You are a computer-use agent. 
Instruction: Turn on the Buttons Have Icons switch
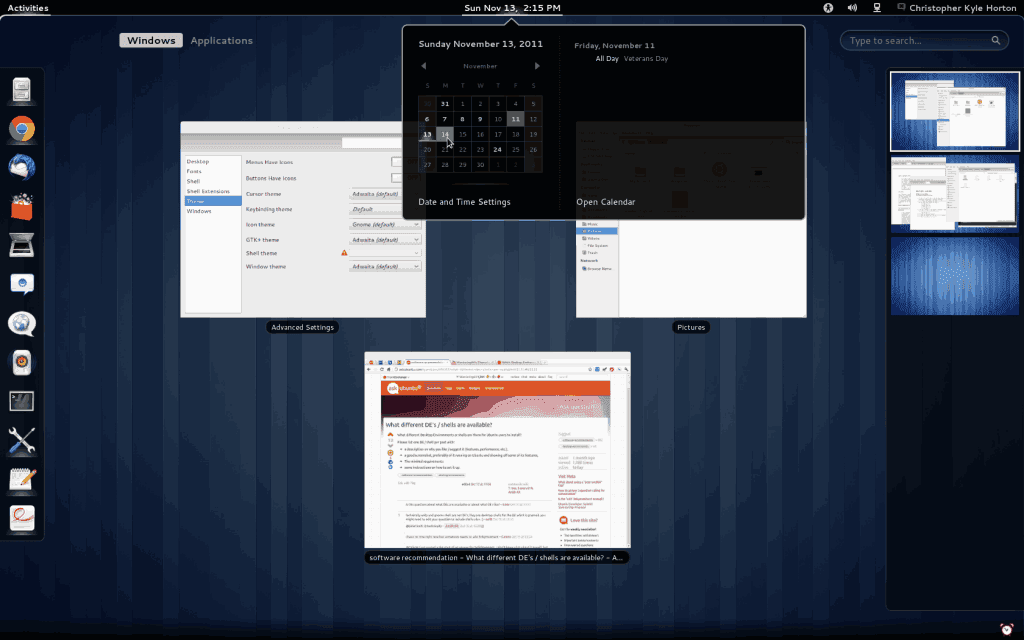point(398,178)
